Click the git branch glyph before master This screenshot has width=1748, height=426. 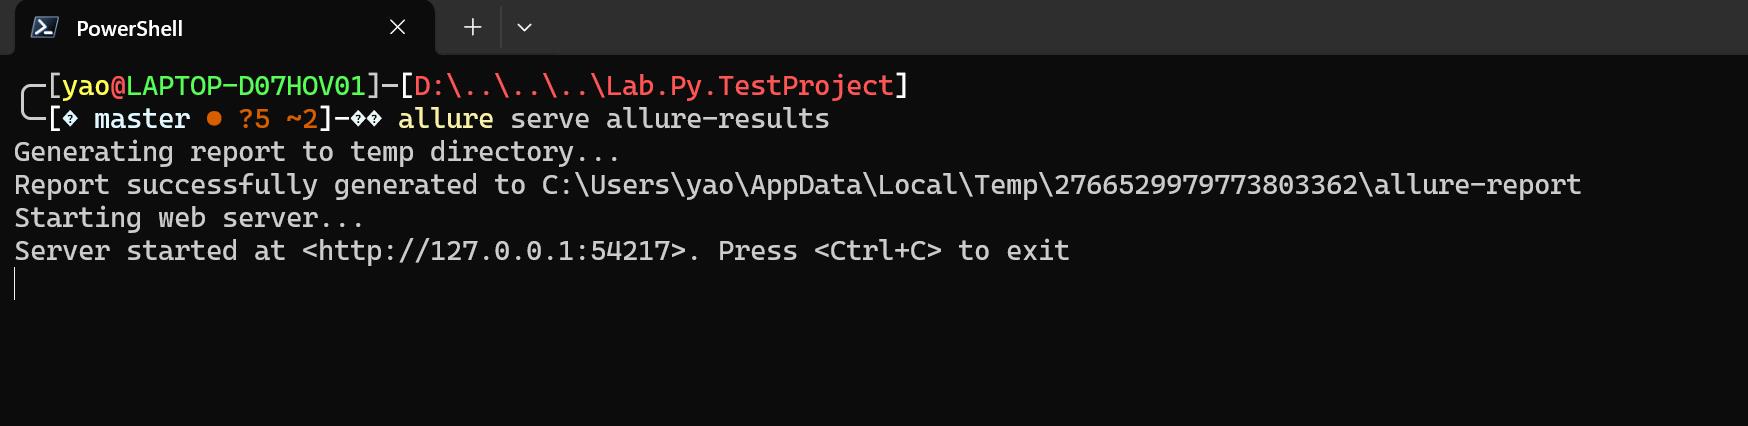pyautogui.click(x=70, y=119)
